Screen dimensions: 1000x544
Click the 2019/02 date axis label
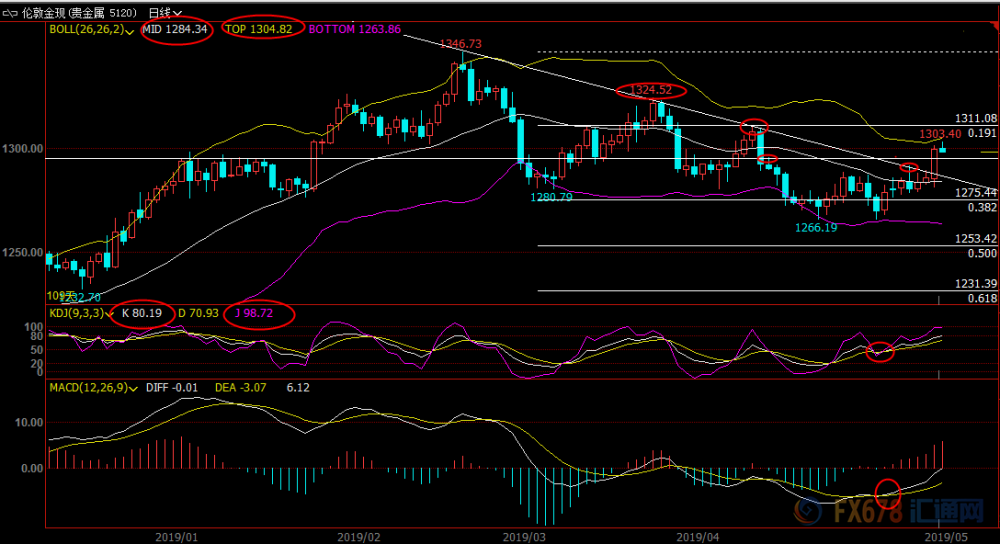(358, 537)
